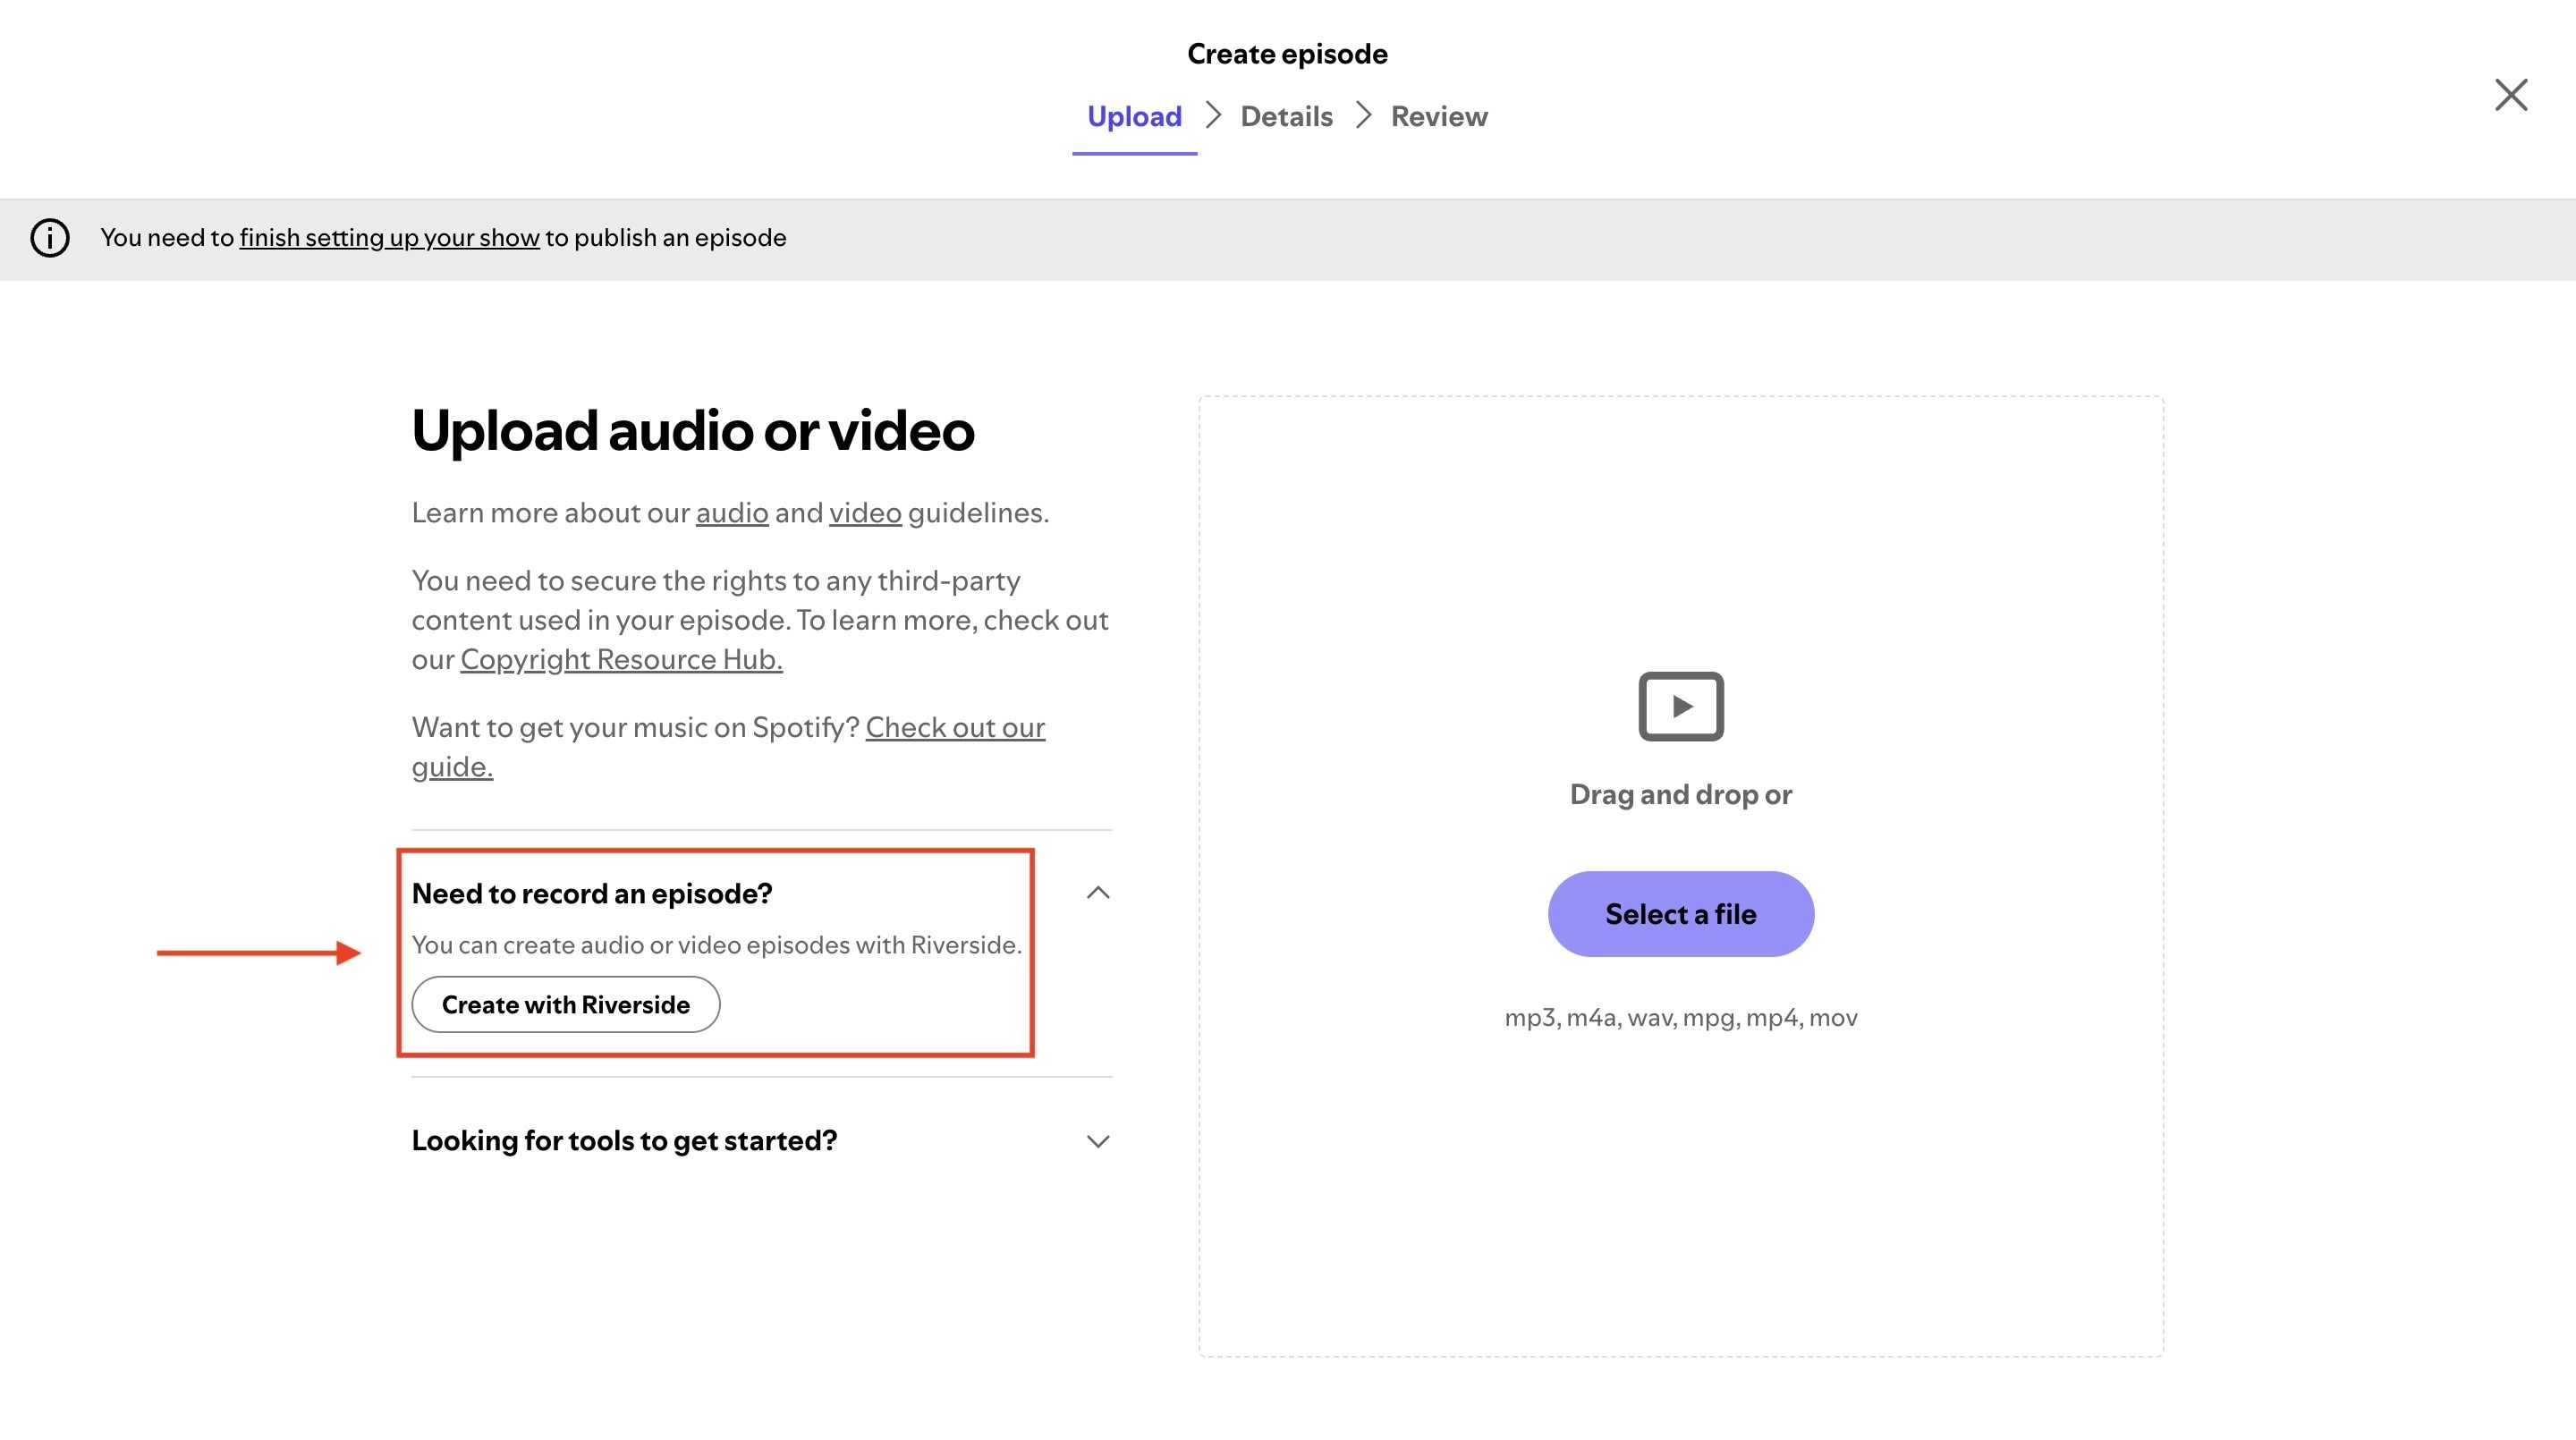This screenshot has height=1440, width=2576.
Task: Click the info icon in the banner
Action: click(50, 238)
